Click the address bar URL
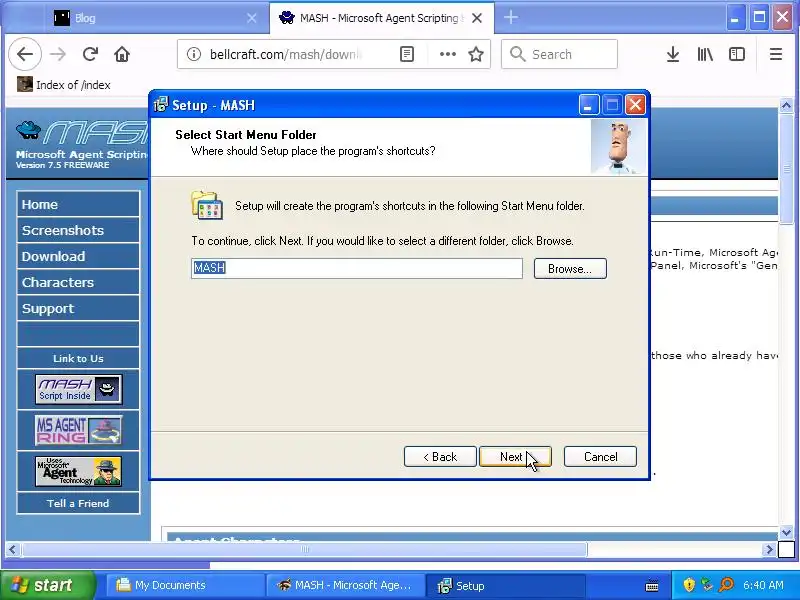 (x=286, y=54)
